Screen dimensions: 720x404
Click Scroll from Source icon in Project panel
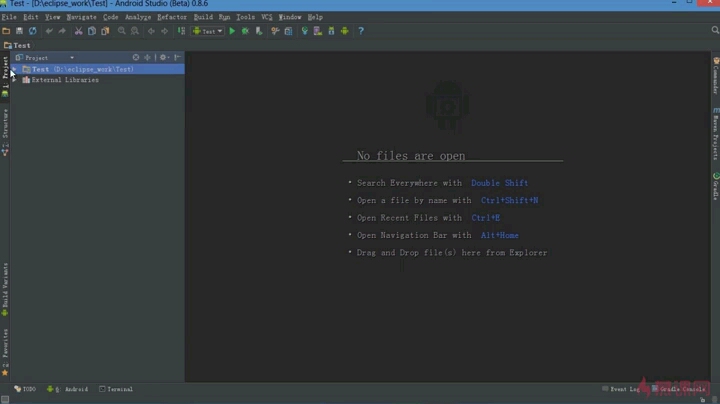pos(135,57)
